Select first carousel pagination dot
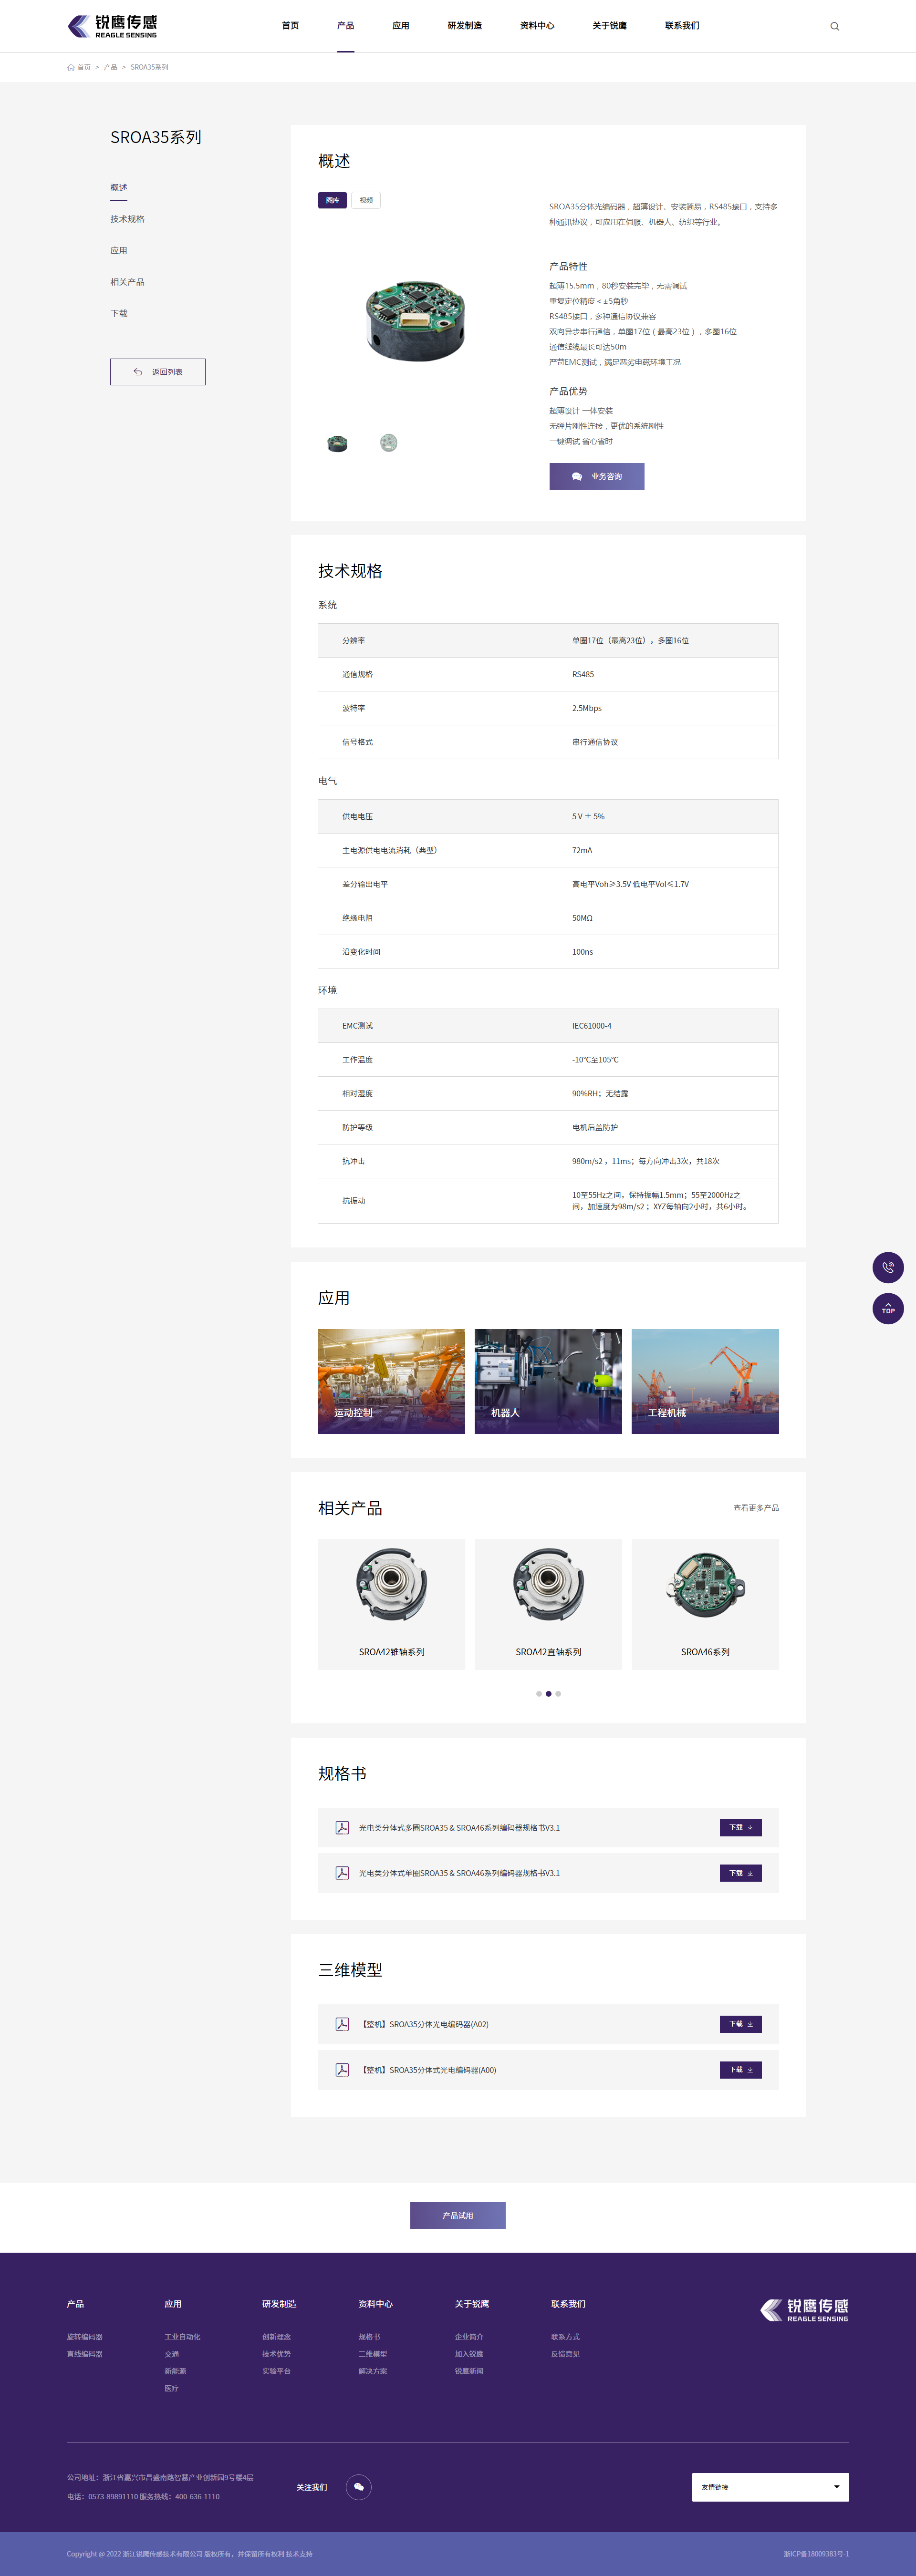The width and height of the screenshot is (916, 2576). tap(539, 1694)
